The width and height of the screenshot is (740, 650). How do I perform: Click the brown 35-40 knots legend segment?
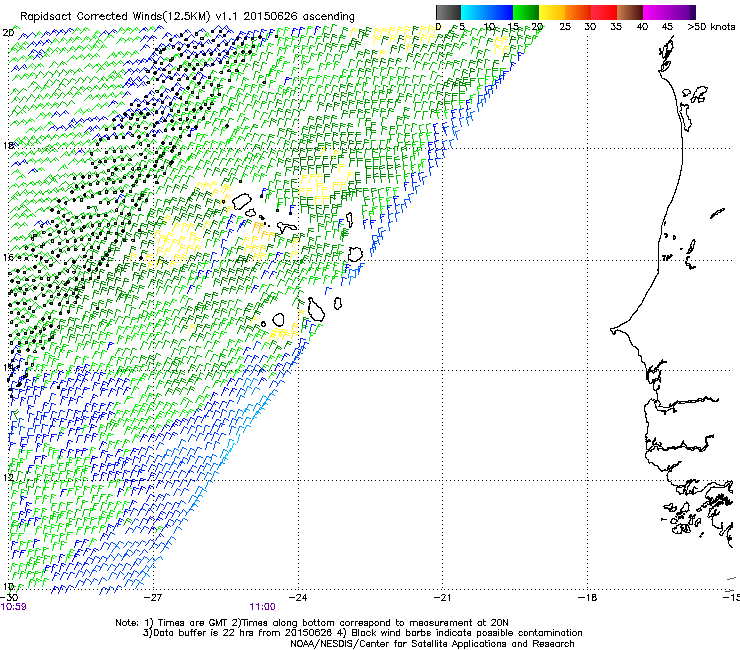pyautogui.click(x=630, y=12)
